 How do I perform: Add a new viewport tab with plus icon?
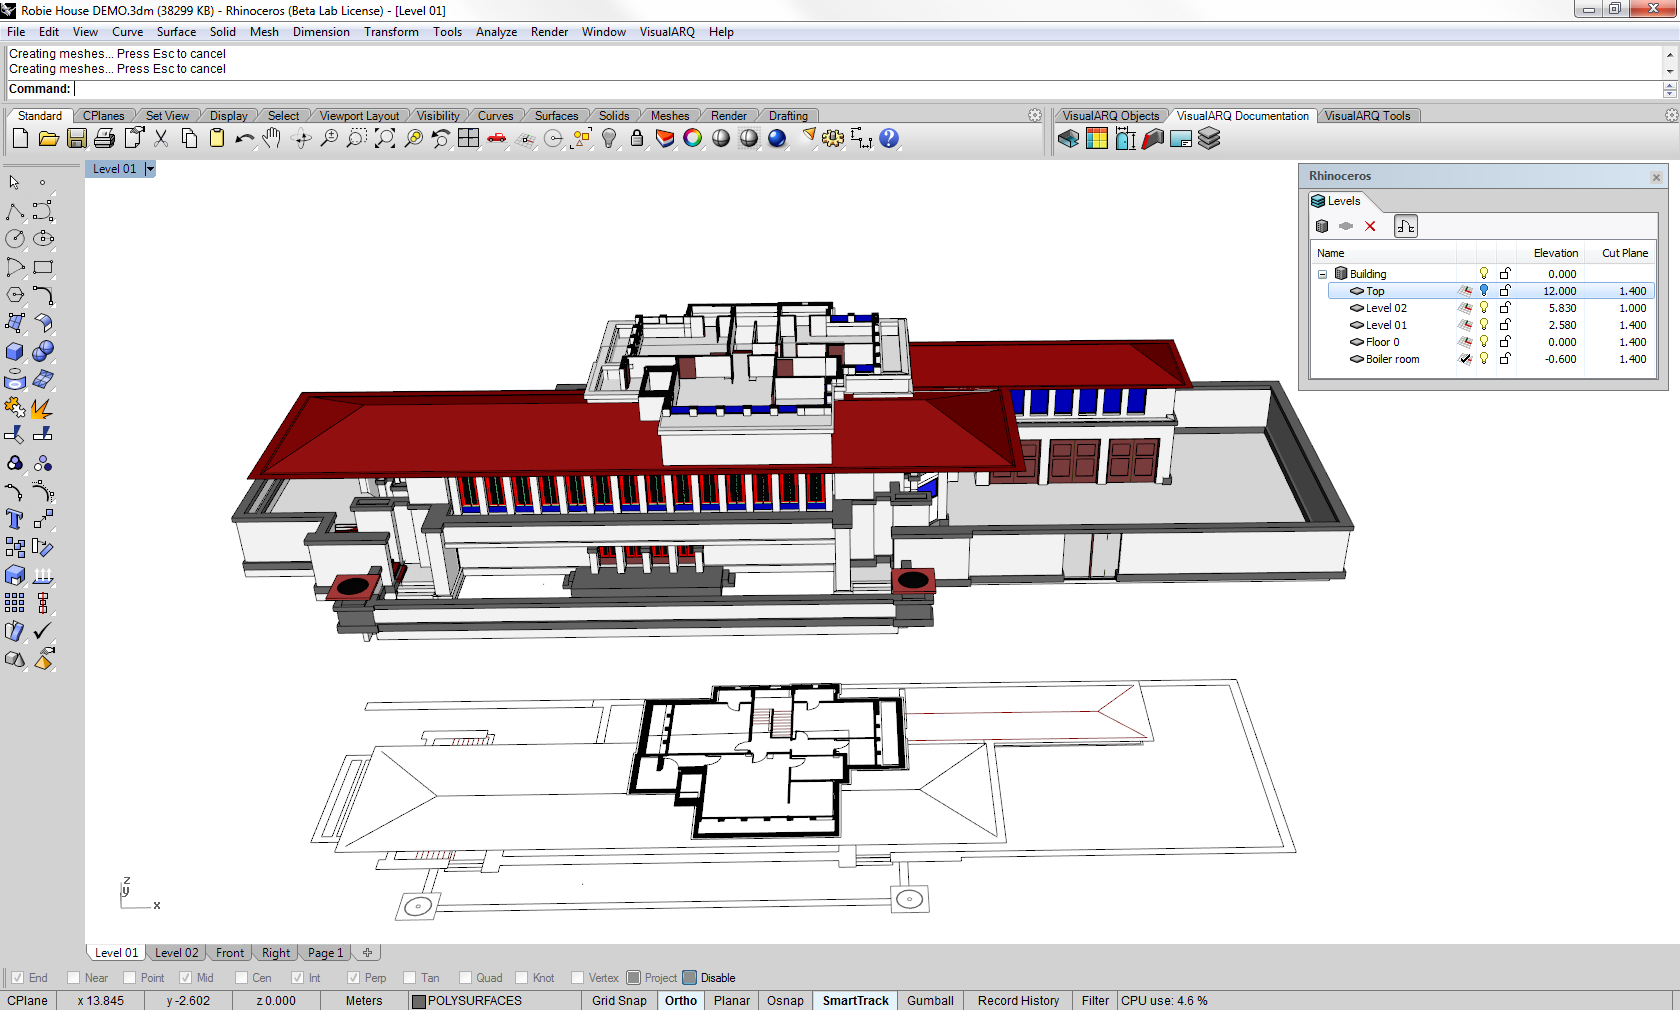coord(367,953)
